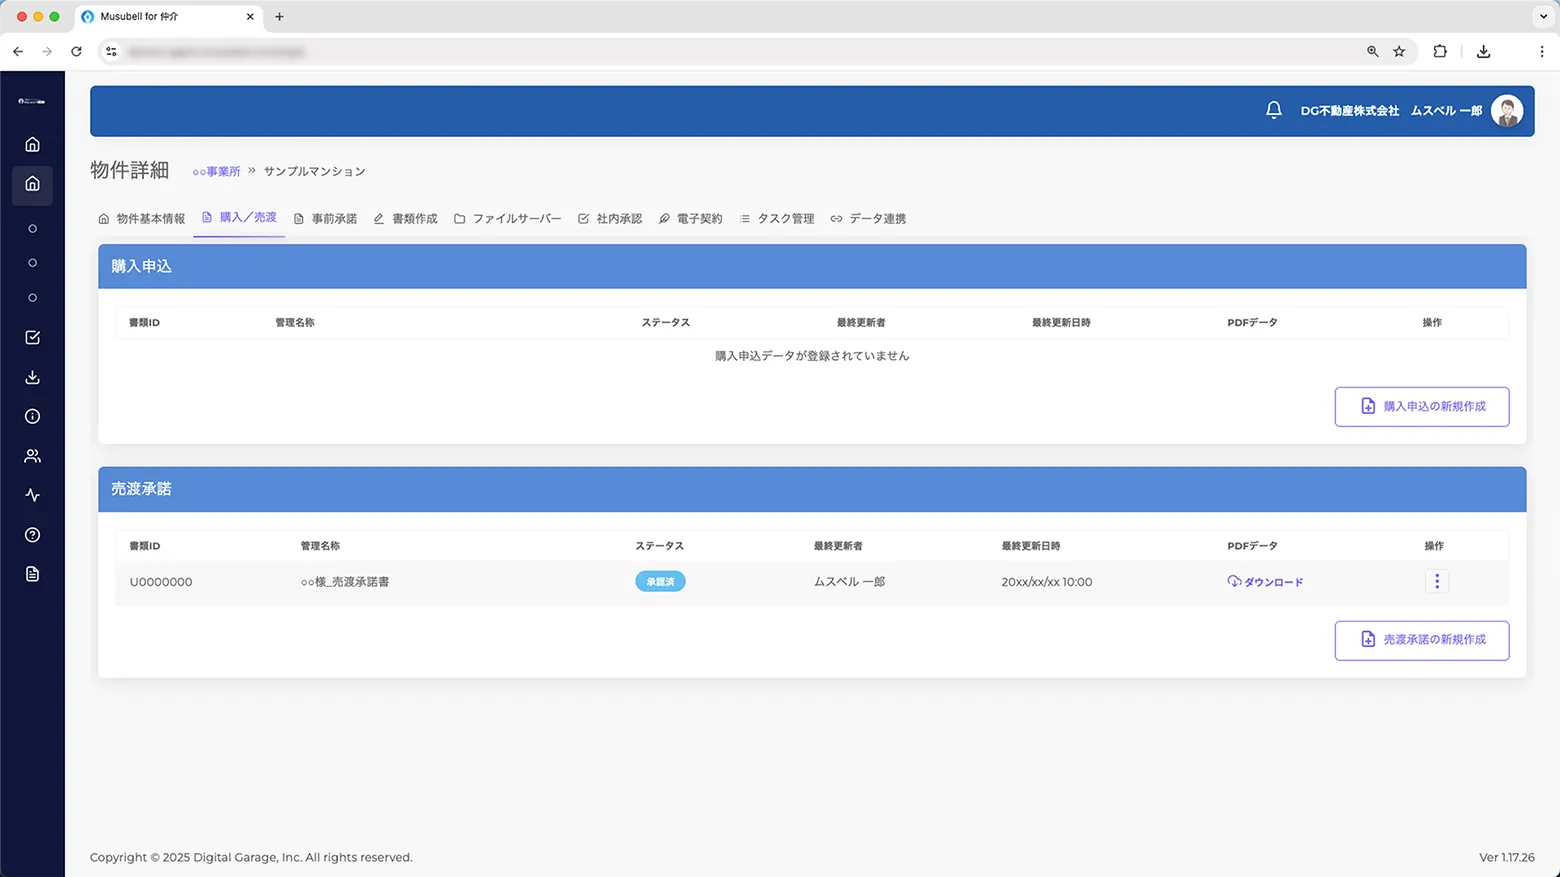Switch to the タスク管理 tab
Screen dimensions: 1560x877
777,218
